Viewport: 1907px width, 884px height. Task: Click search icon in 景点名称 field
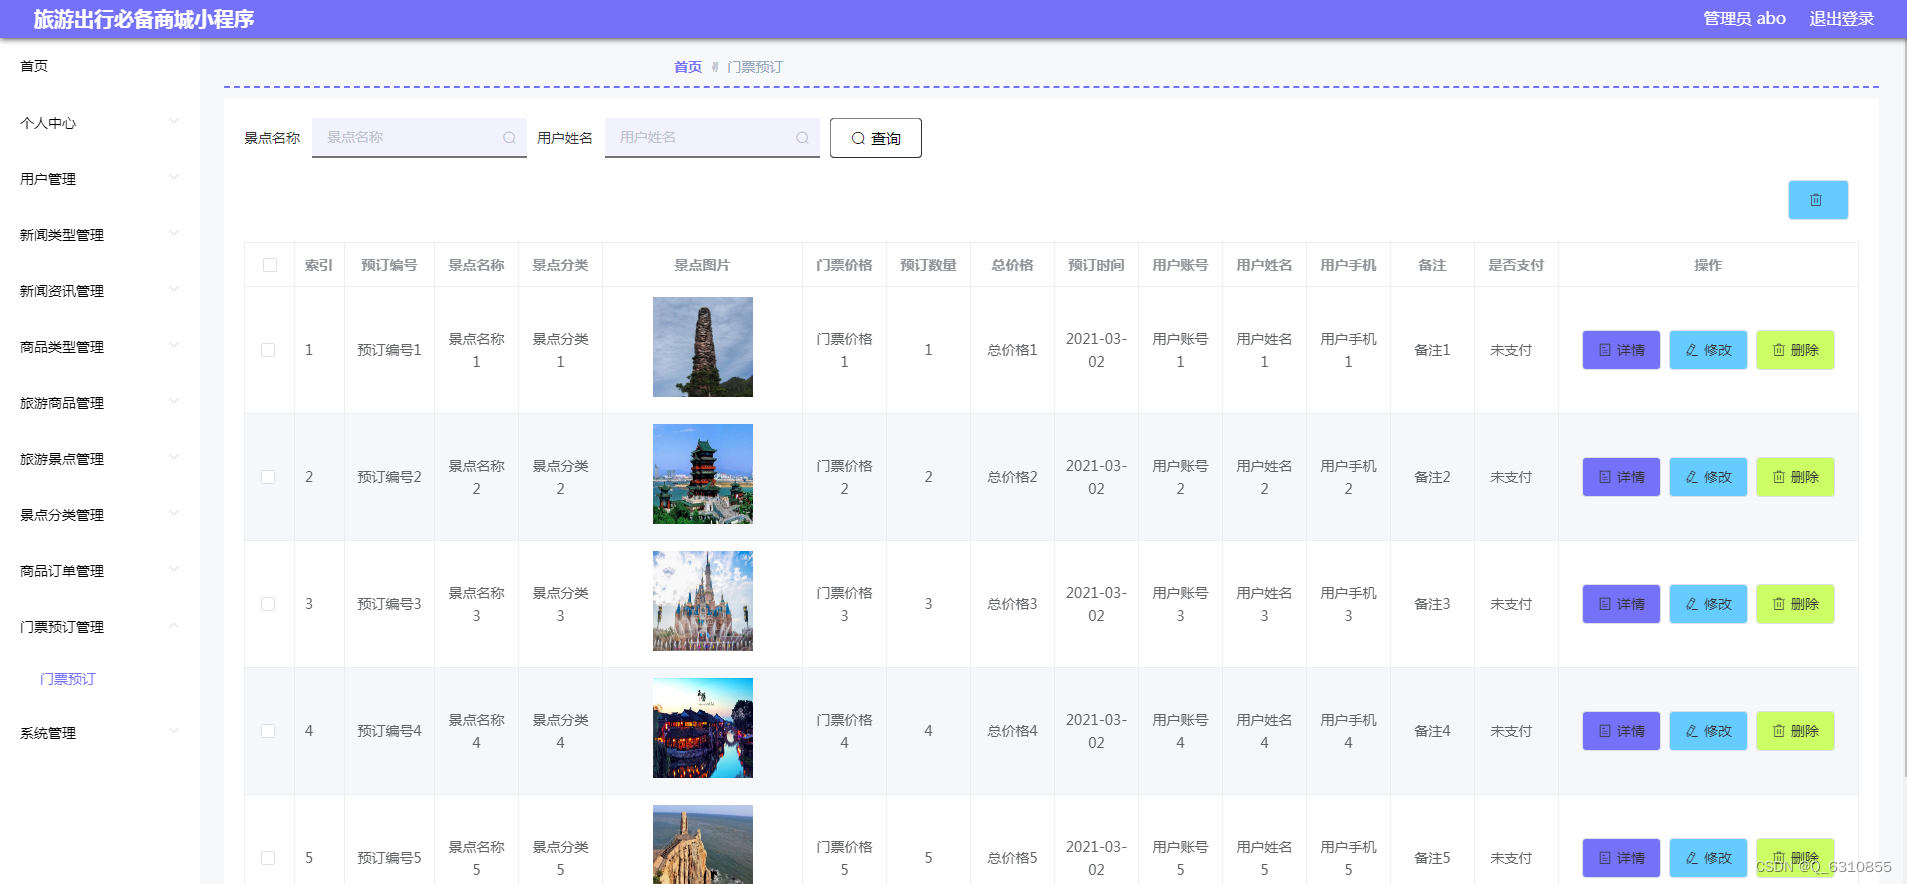(x=509, y=138)
